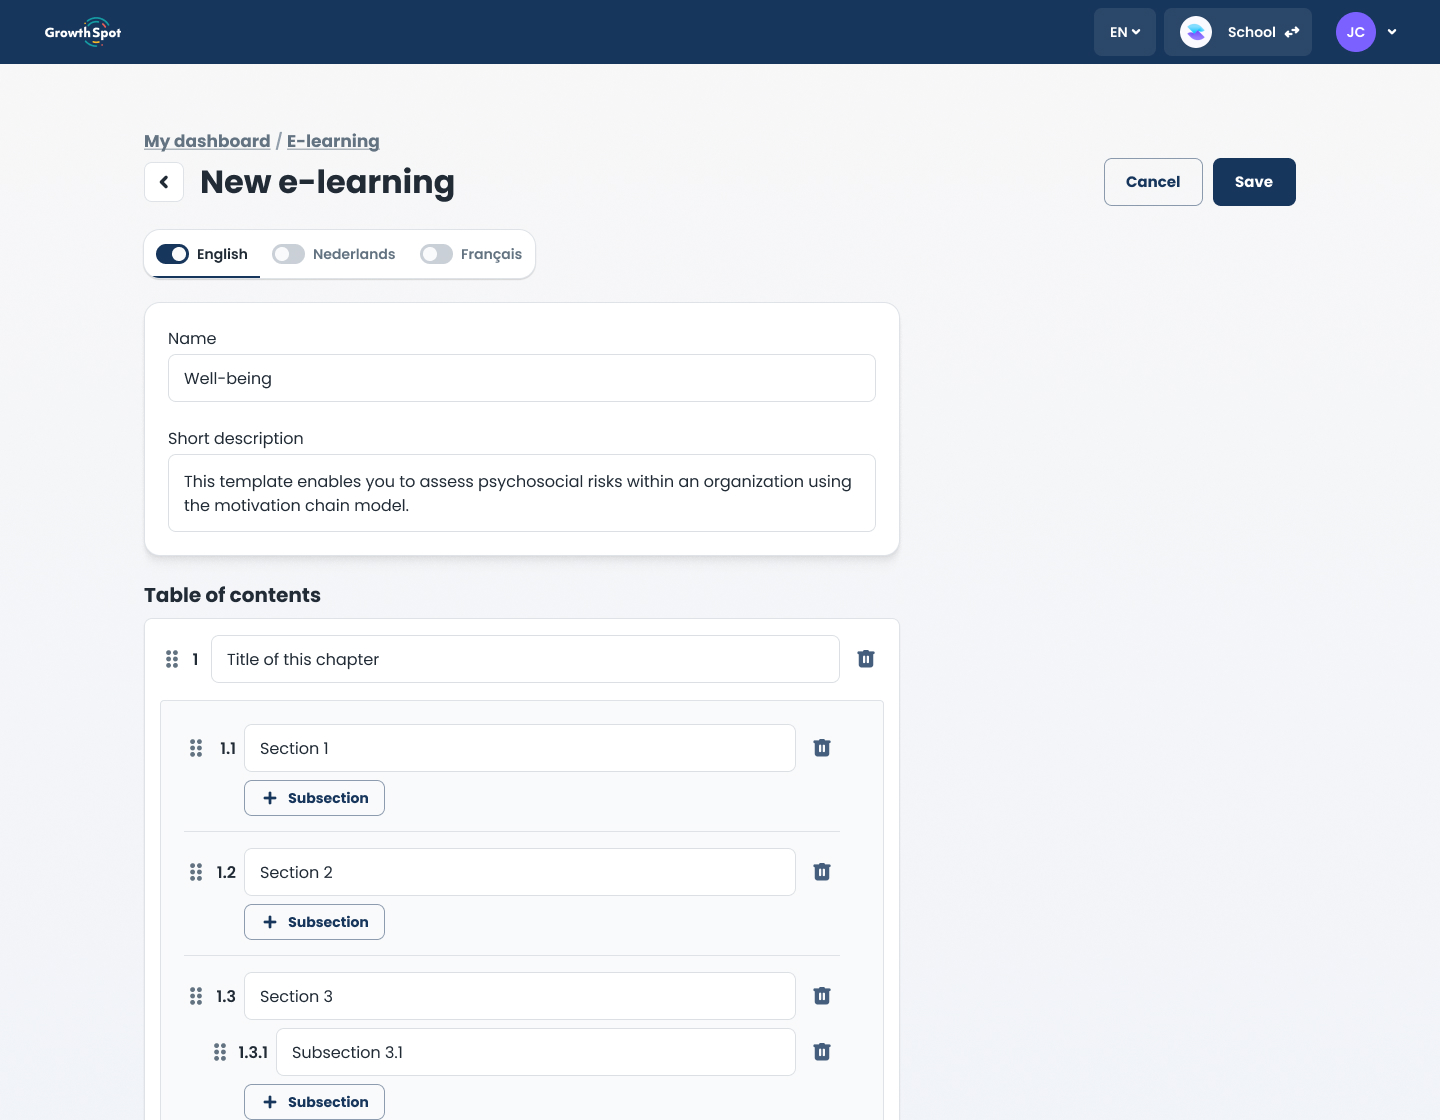Click drag handle for chapter 1
Screen dimensions: 1440x1120
coord(172,659)
